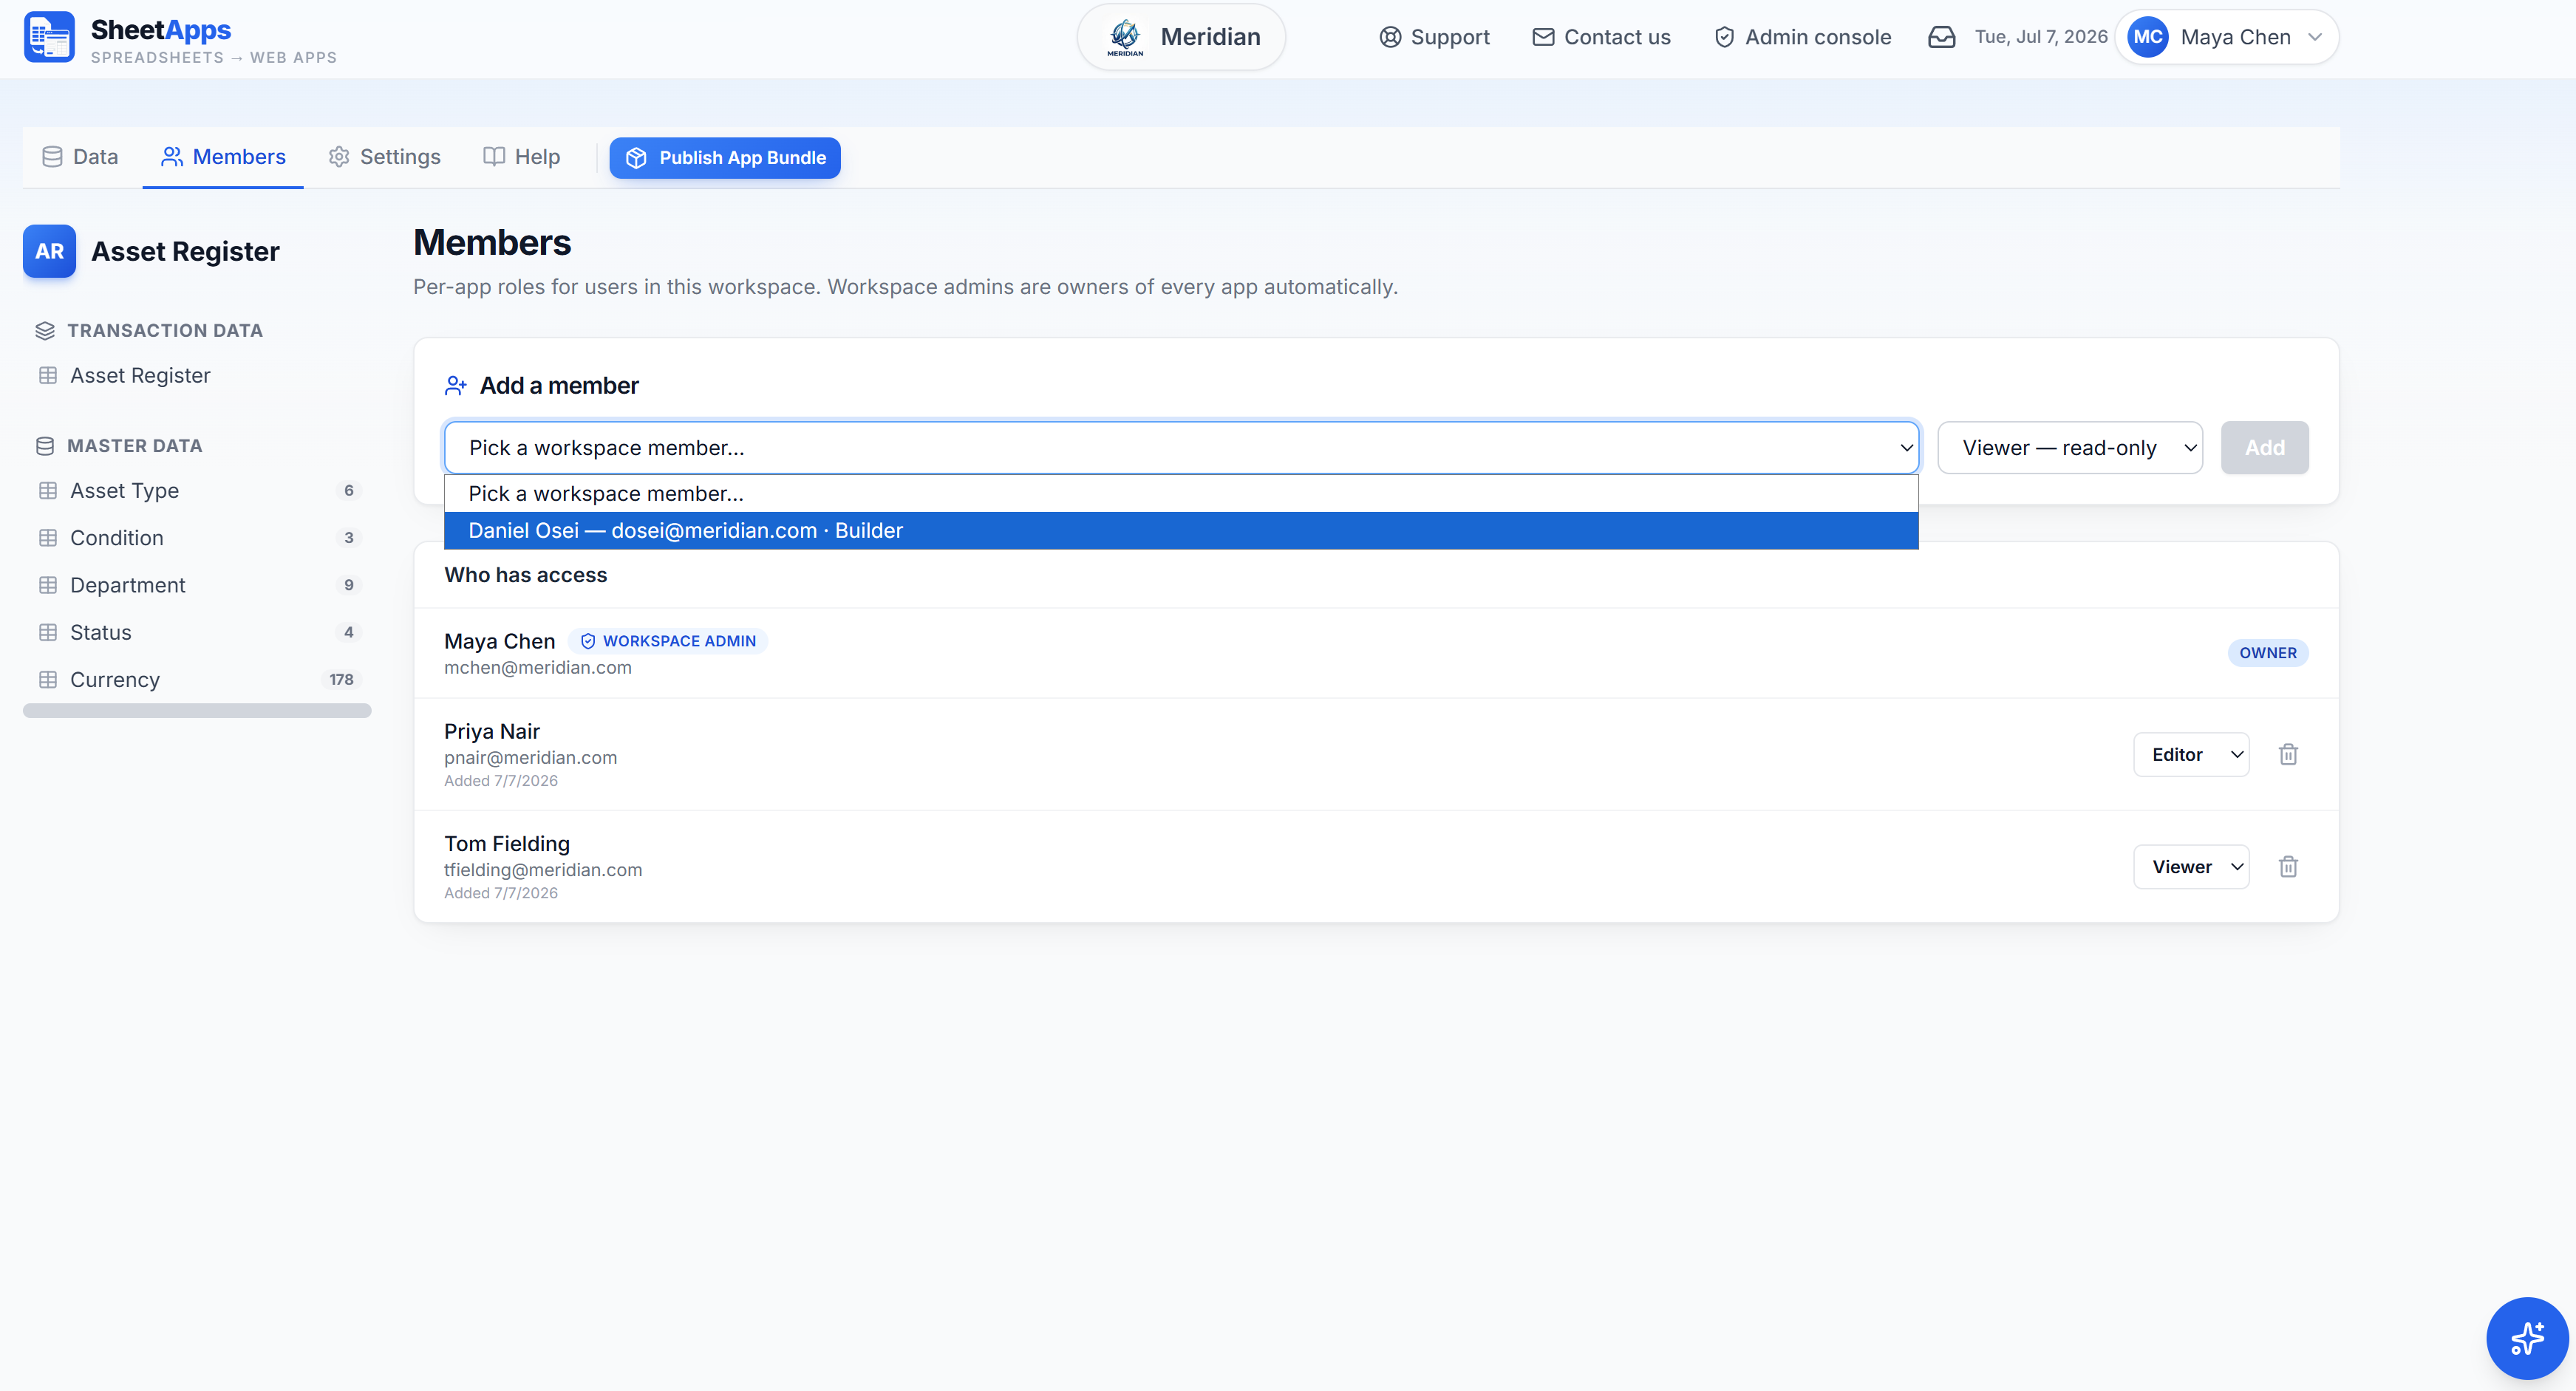This screenshot has height=1391, width=2576.
Task: Click the AR app badge icon
Action: pyautogui.click(x=49, y=251)
